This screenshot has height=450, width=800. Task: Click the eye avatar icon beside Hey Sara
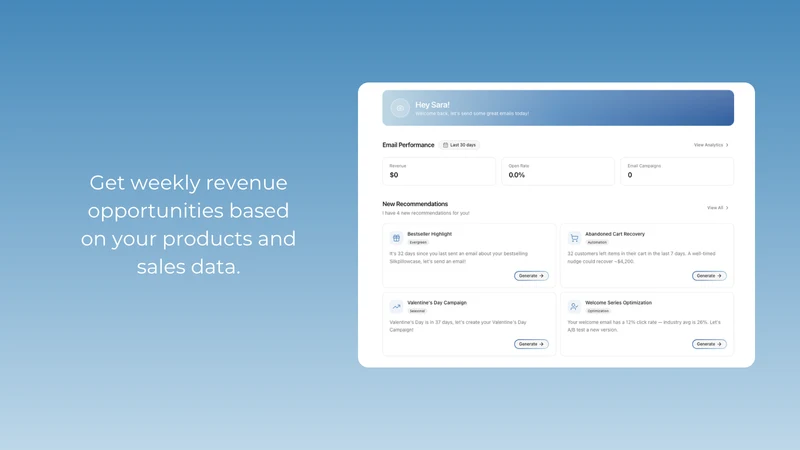(x=400, y=108)
